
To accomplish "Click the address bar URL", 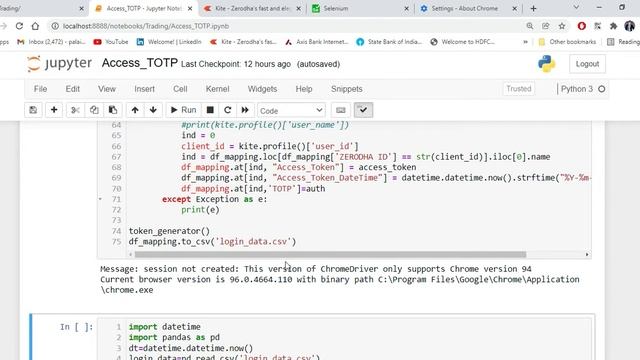I will [146, 26].
